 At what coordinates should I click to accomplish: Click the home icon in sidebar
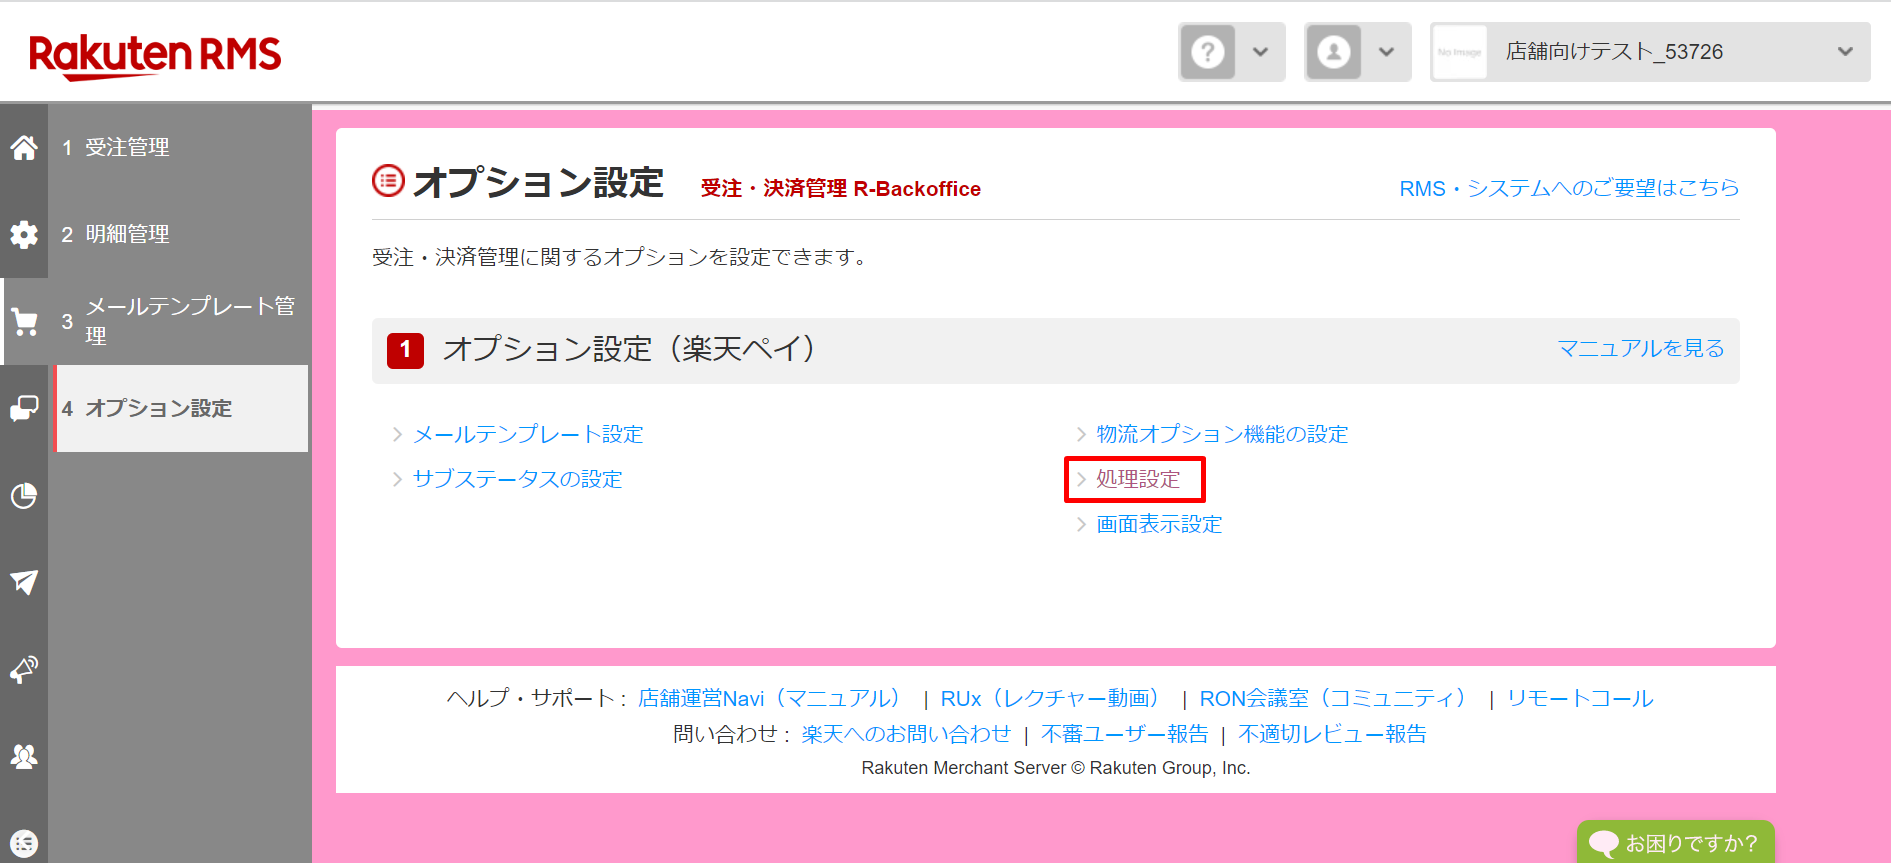point(24,148)
